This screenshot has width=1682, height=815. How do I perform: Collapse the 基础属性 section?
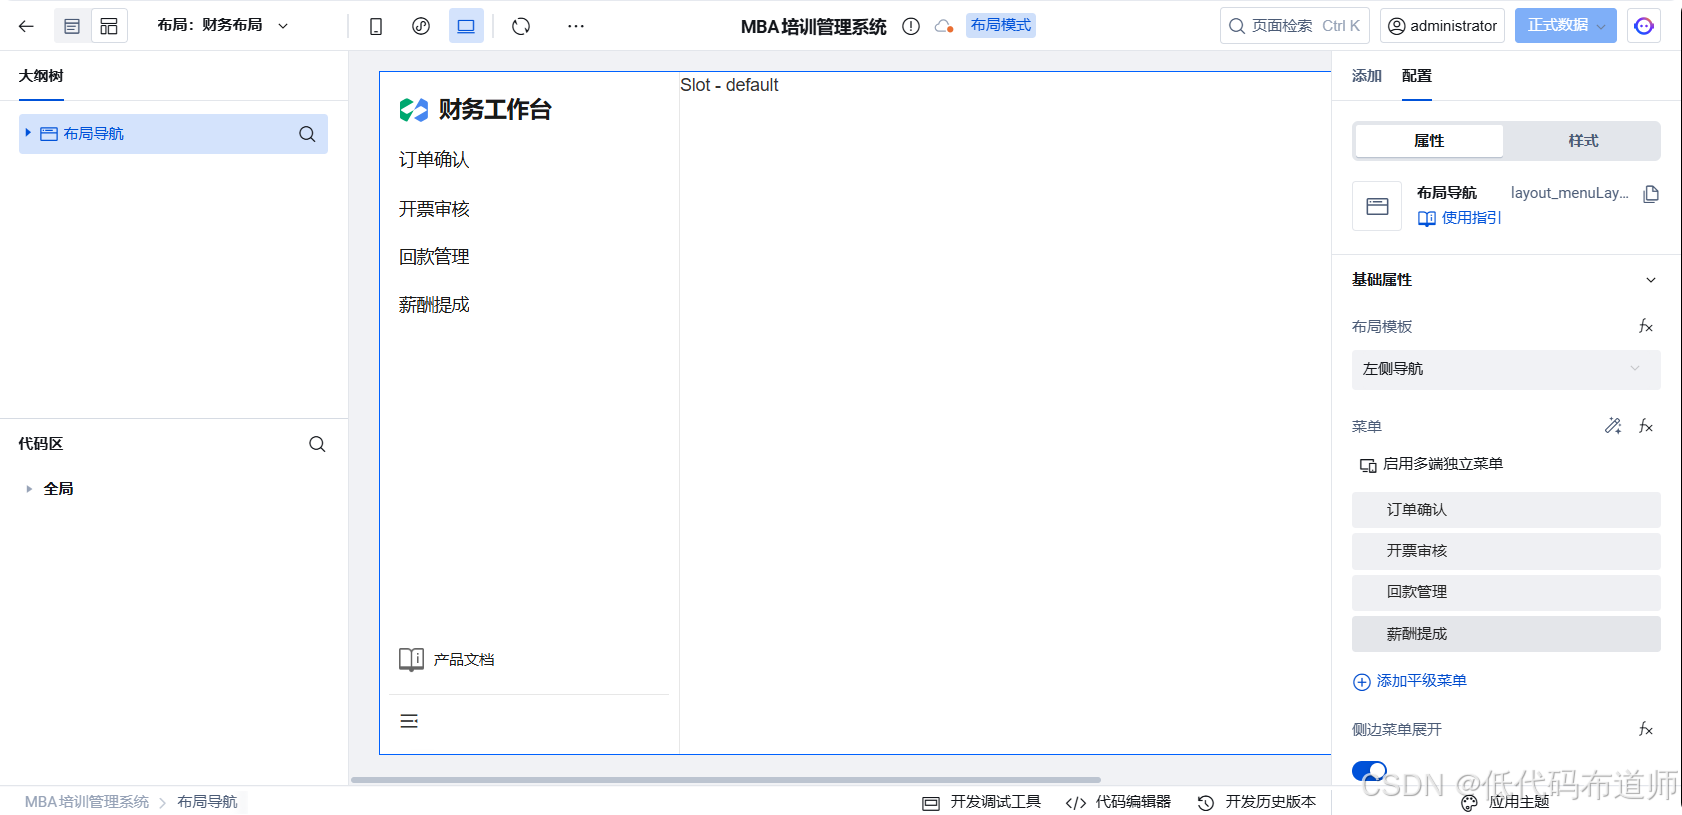pyautogui.click(x=1651, y=280)
